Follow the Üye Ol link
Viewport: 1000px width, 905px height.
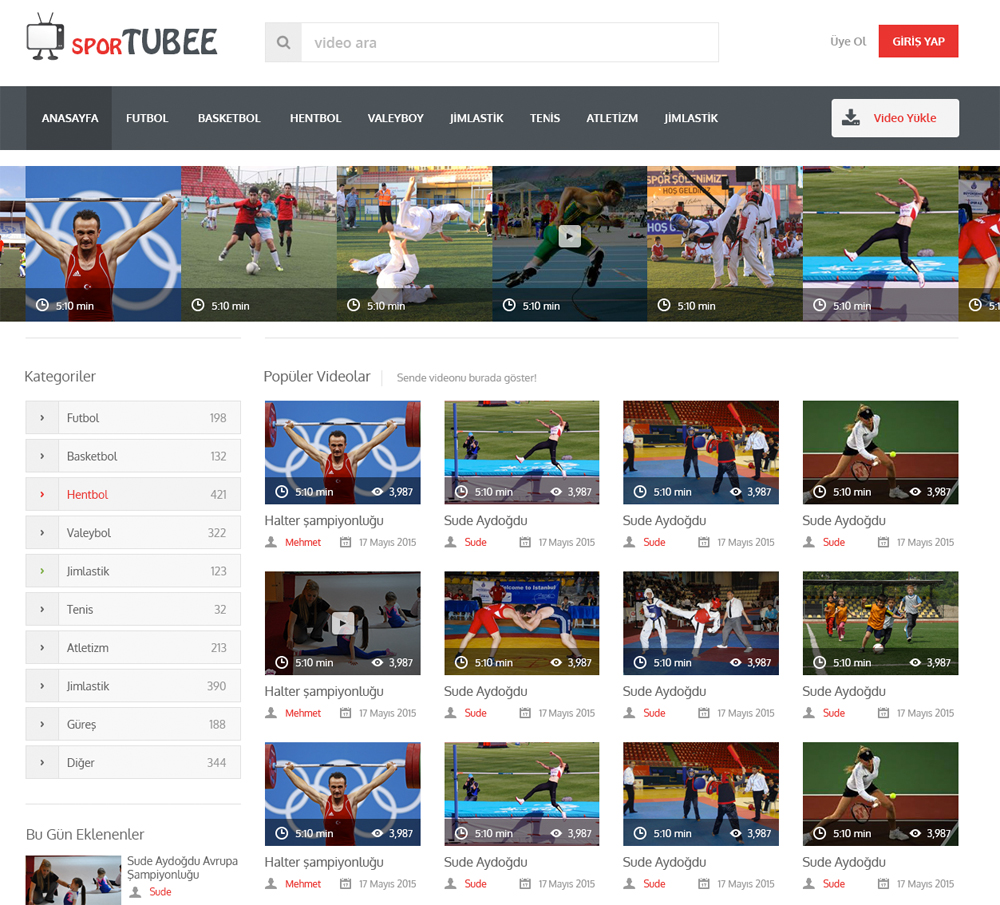[848, 42]
